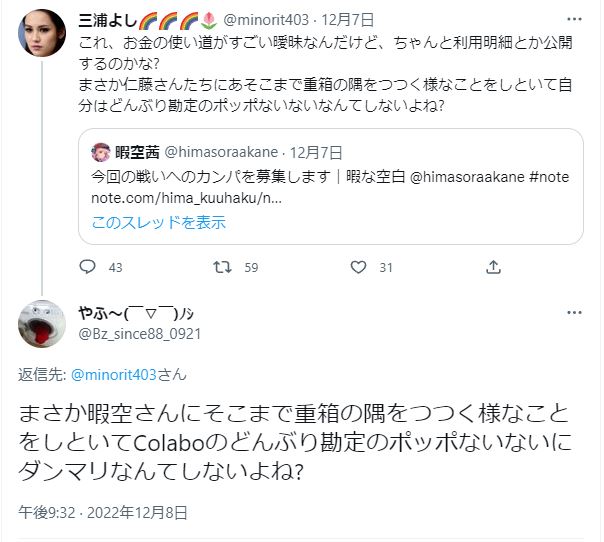Screen dimensions: 604x542
Task: Click @minorit403 in the 返信先 line
Action: (112, 376)
